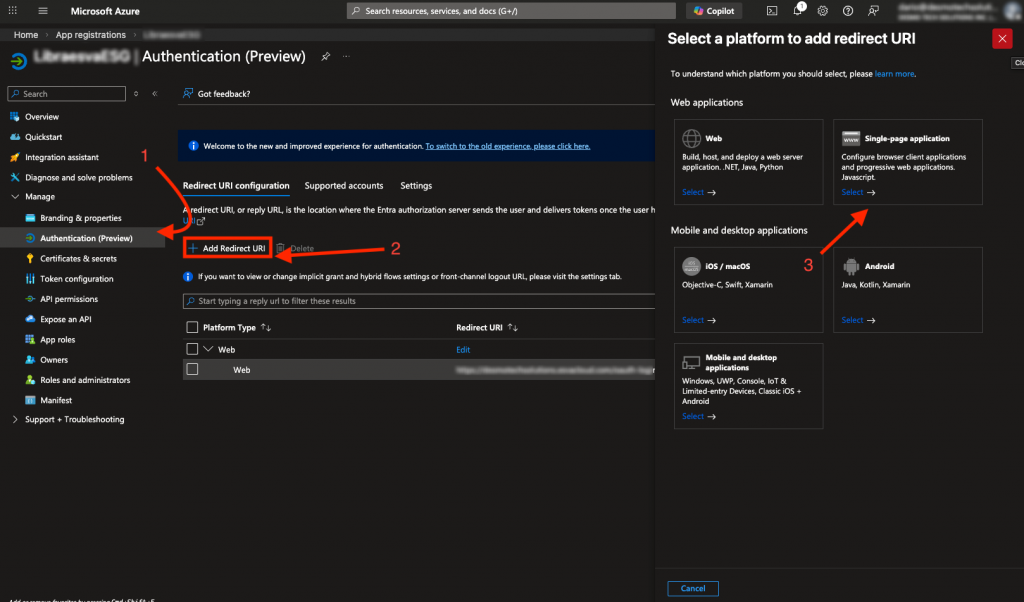Collapse the Web platform group chevron

(208, 349)
